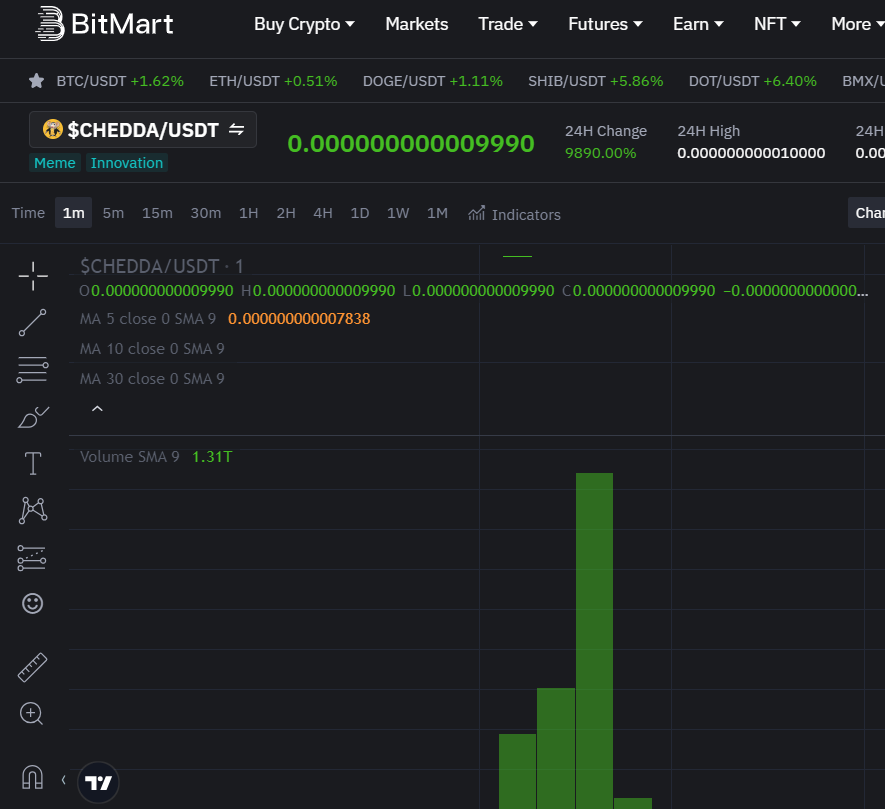
Task: Select the Text annotation tool
Action: point(33,463)
